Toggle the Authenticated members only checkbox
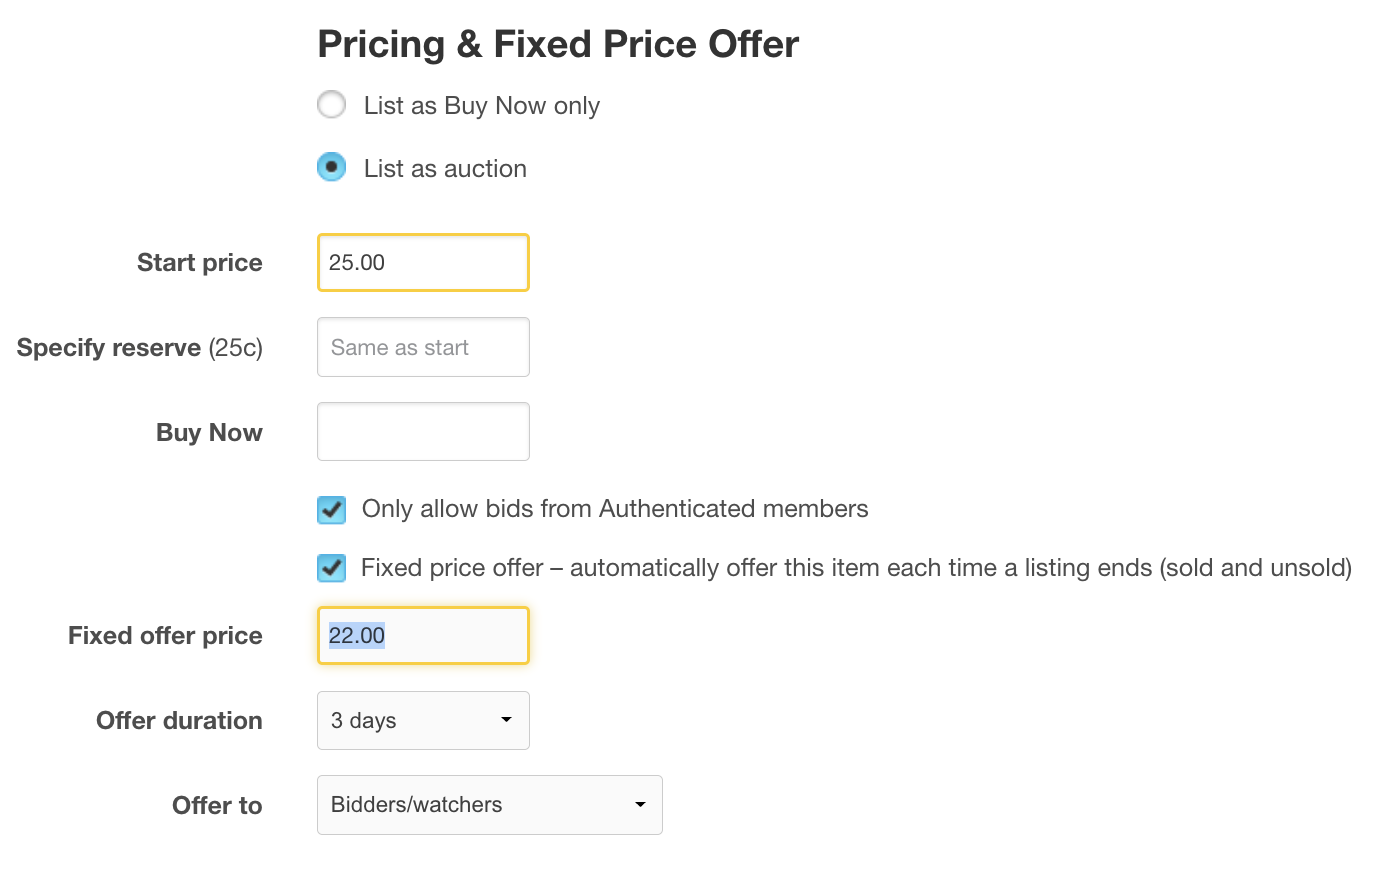Screen dimensions: 1374x890 [x=332, y=510]
